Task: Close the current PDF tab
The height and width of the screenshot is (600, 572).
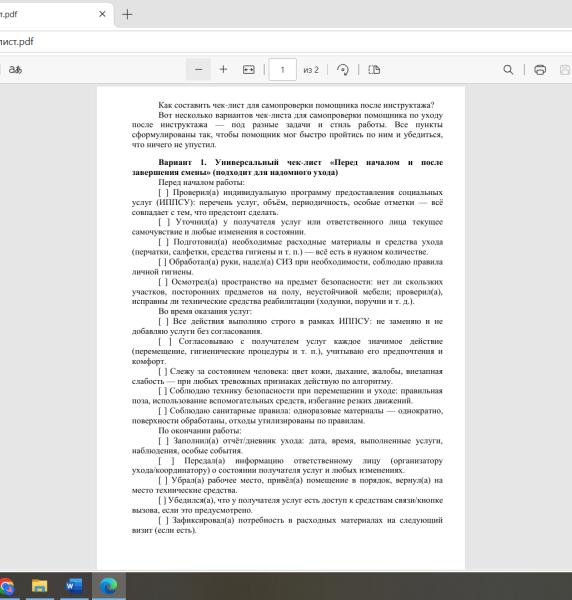Action: 102,14
